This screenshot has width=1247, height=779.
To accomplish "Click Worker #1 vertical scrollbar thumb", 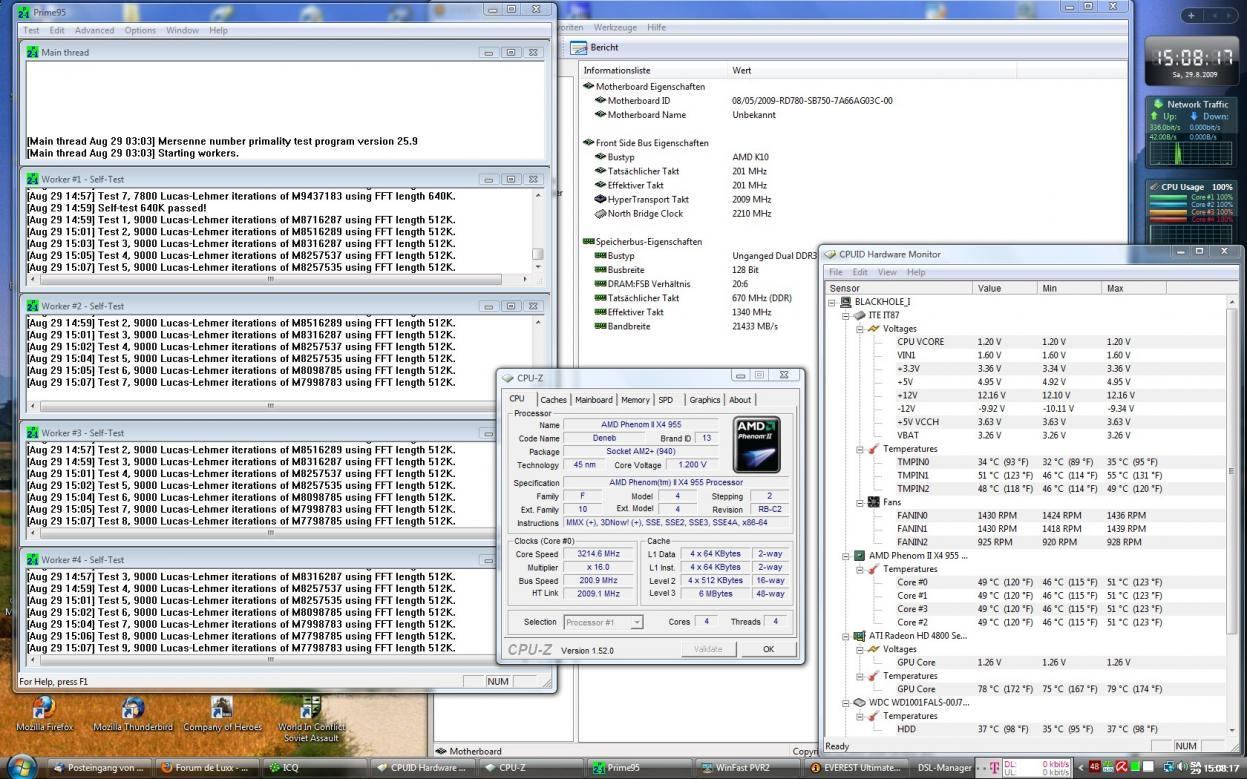I will coord(538,254).
